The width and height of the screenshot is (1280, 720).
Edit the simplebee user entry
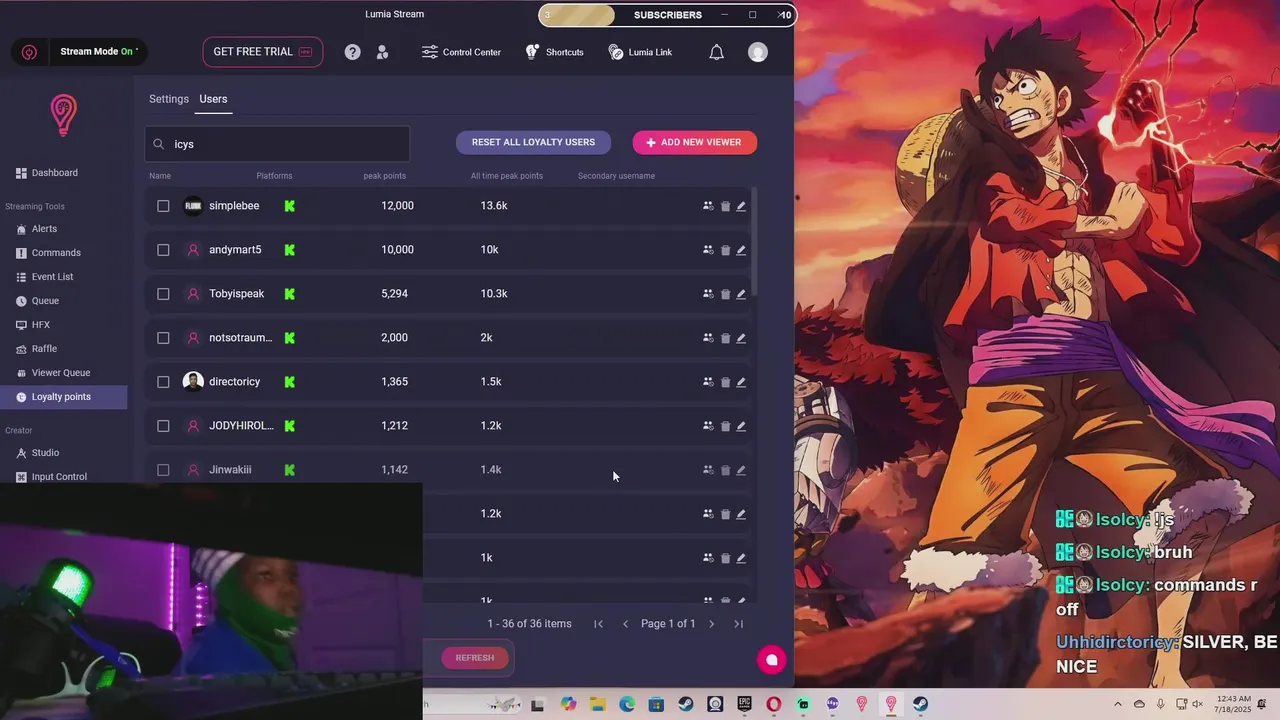click(741, 206)
